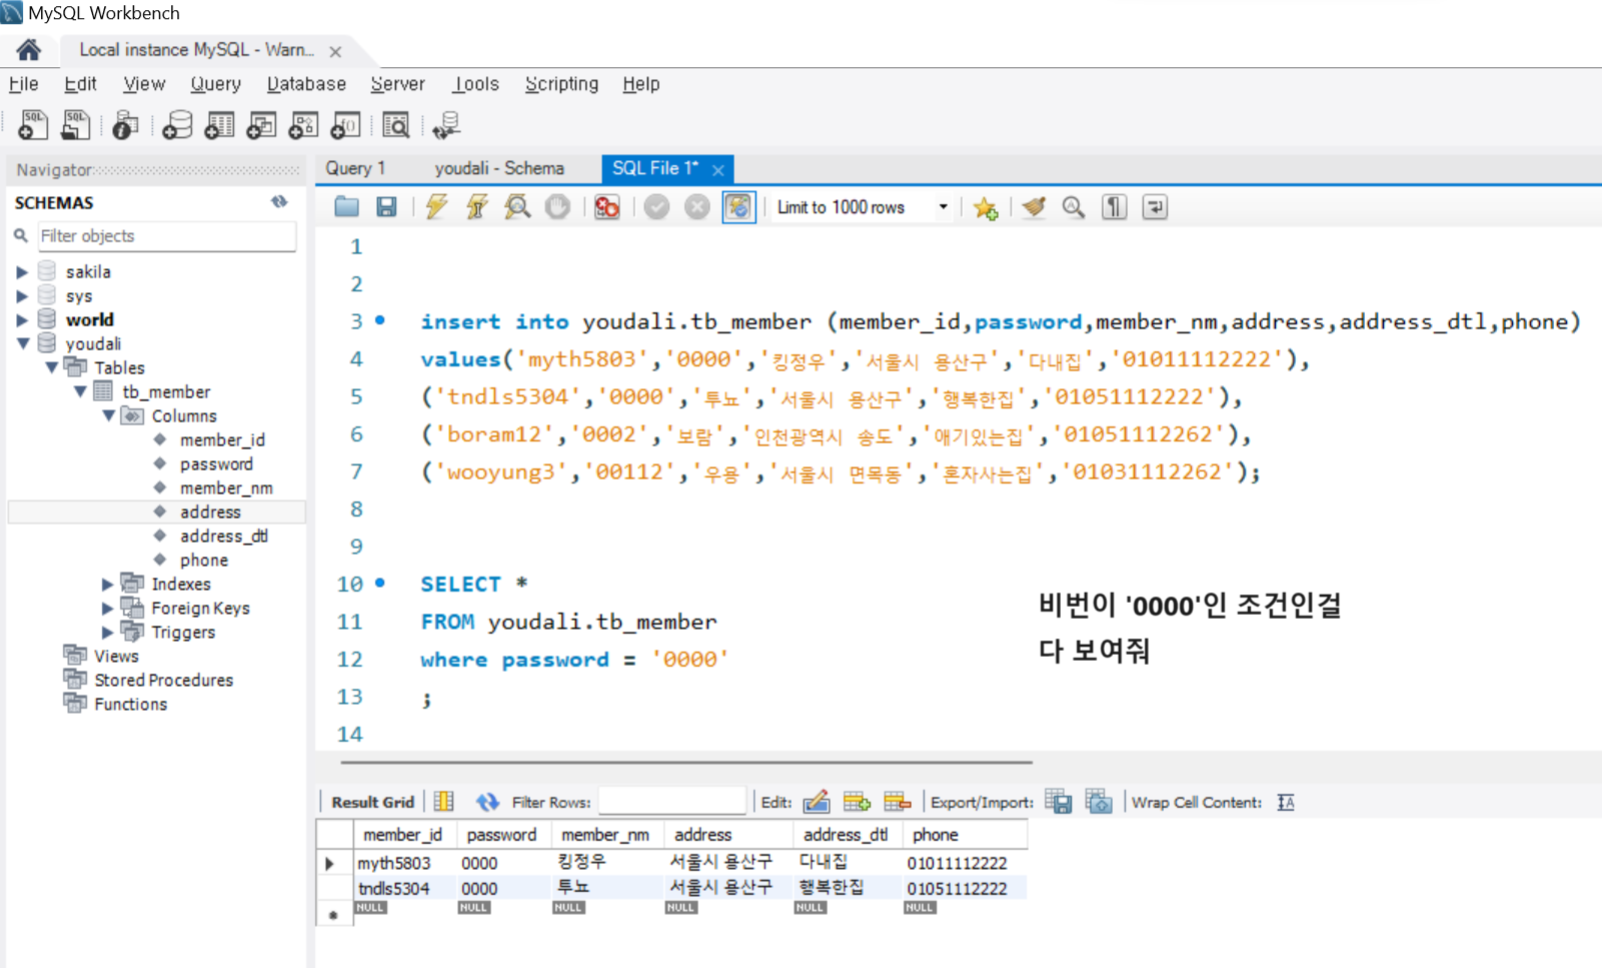This screenshot has height=968, width=1602.
Task: Insert a new row icon in result toolbar
Action: (857, 802)
